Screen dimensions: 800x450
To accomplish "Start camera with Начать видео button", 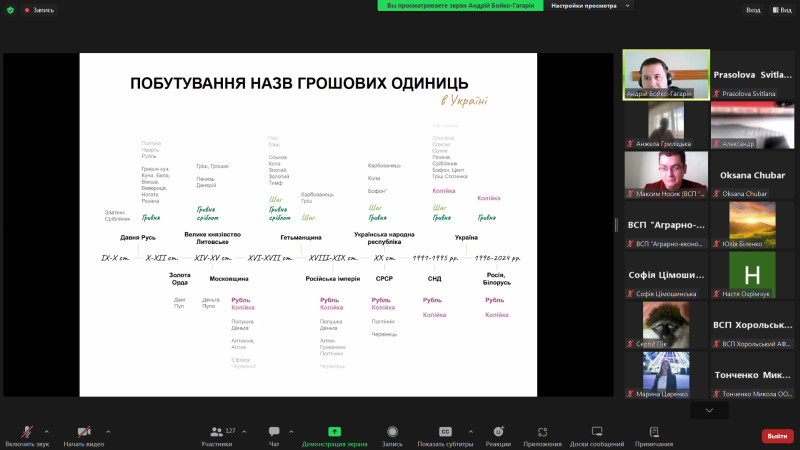I will (84, 434).
